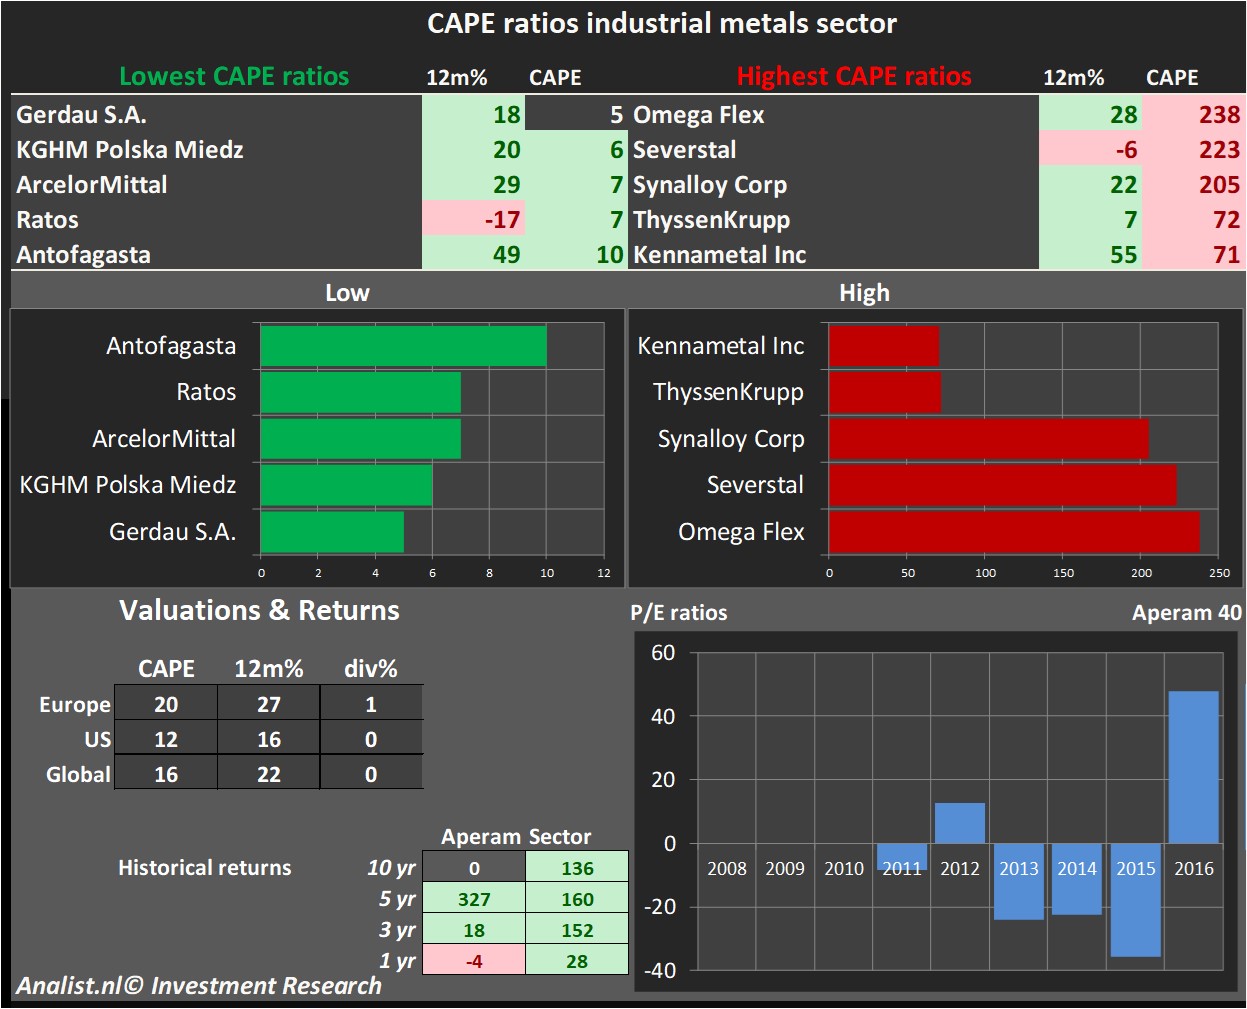Click Ratos 12m% value -17
This screenshot has height=1009, width=1247.
point(473,220)
